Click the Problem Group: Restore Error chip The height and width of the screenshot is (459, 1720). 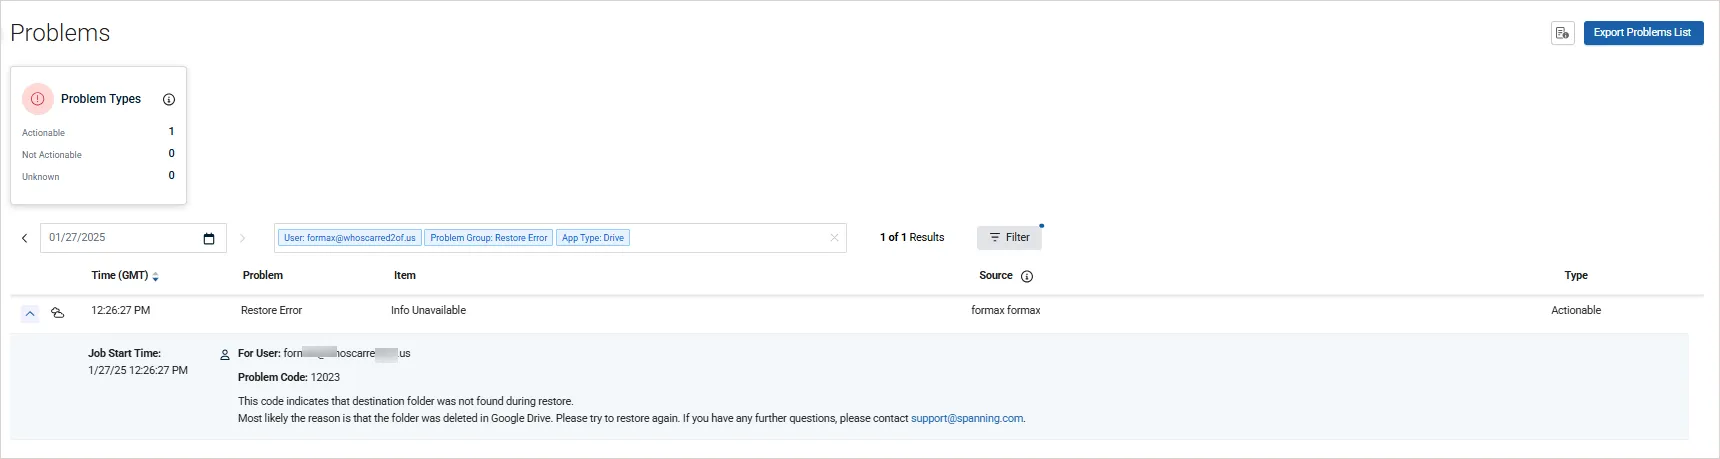[x=488, y=238]
